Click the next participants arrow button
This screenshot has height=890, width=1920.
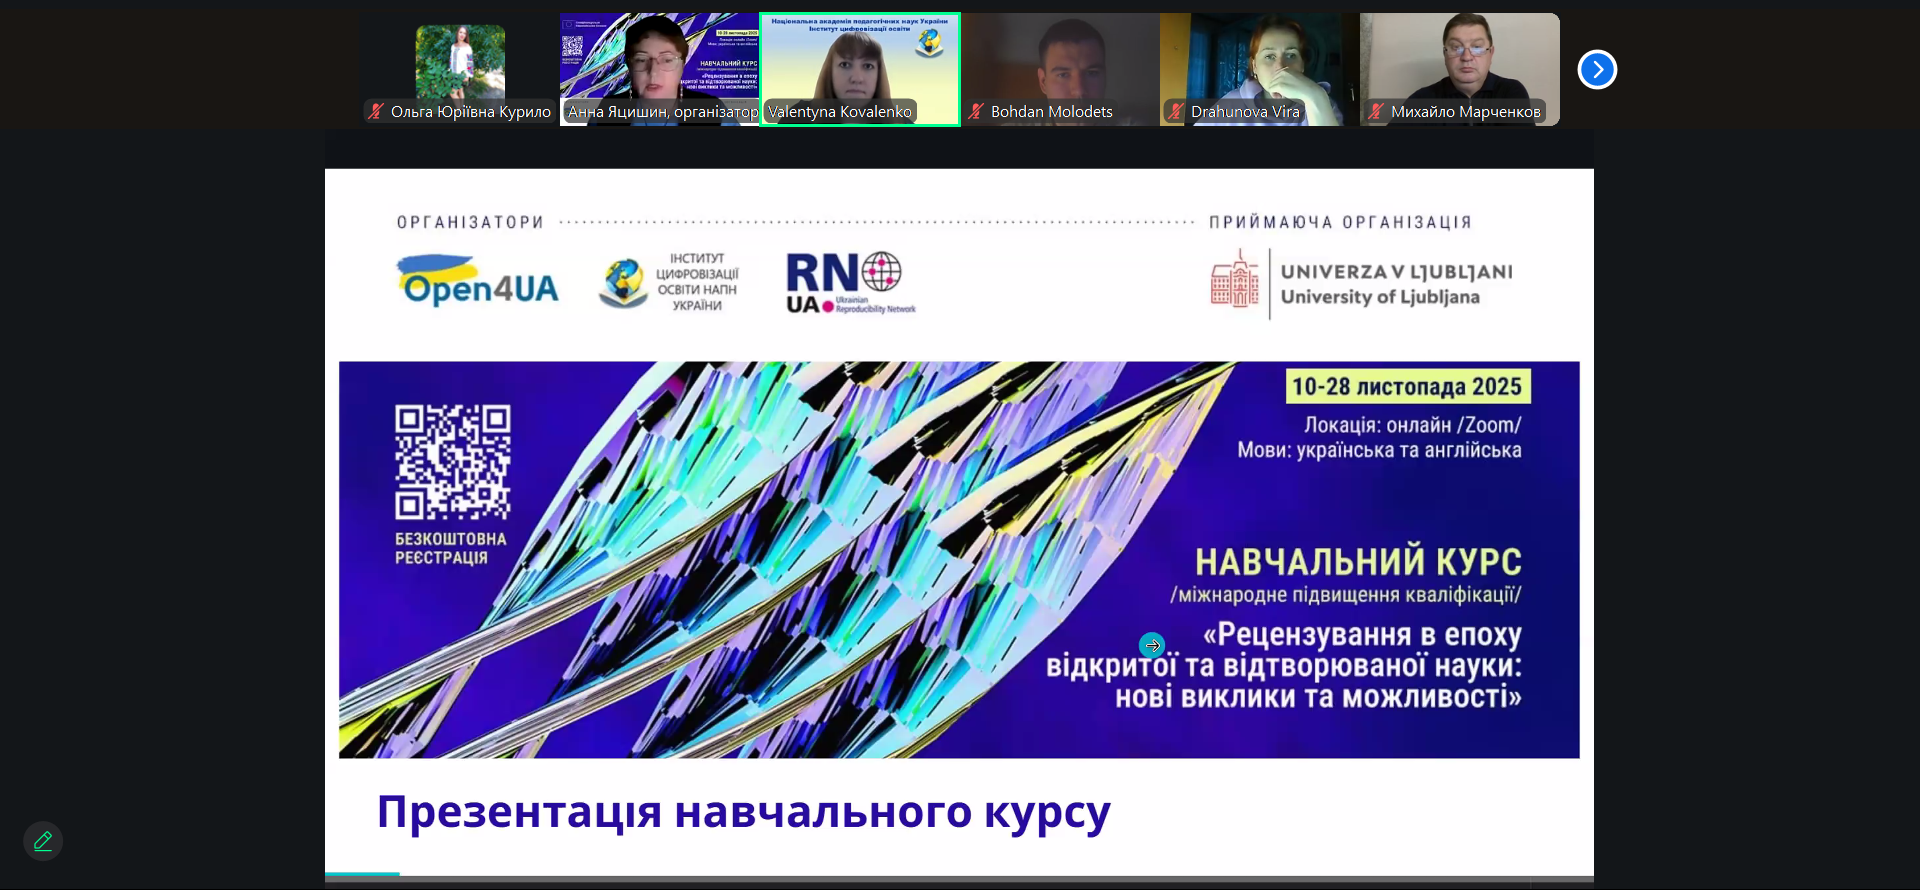pos(1597,69)
